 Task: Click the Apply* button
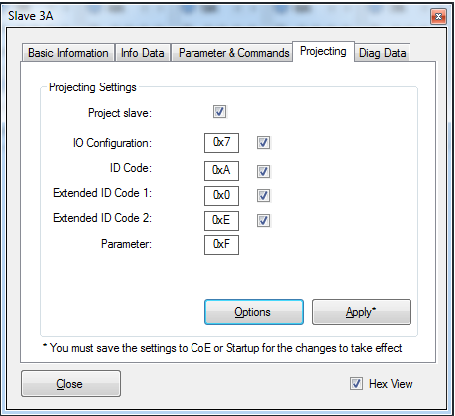(361, 312)
